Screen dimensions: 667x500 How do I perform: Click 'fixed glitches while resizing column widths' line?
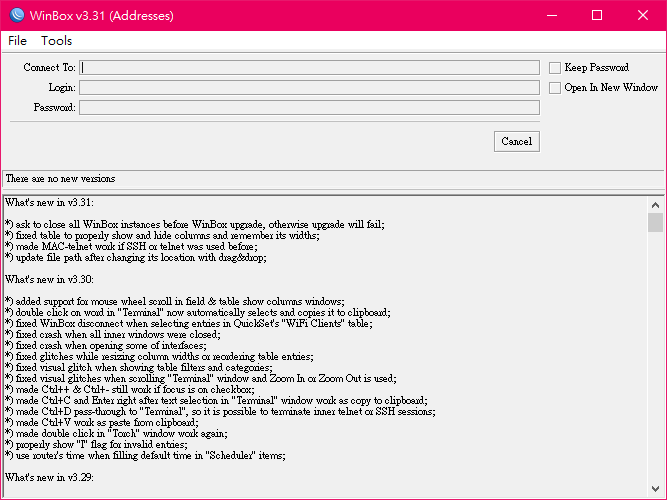(160, 357)
